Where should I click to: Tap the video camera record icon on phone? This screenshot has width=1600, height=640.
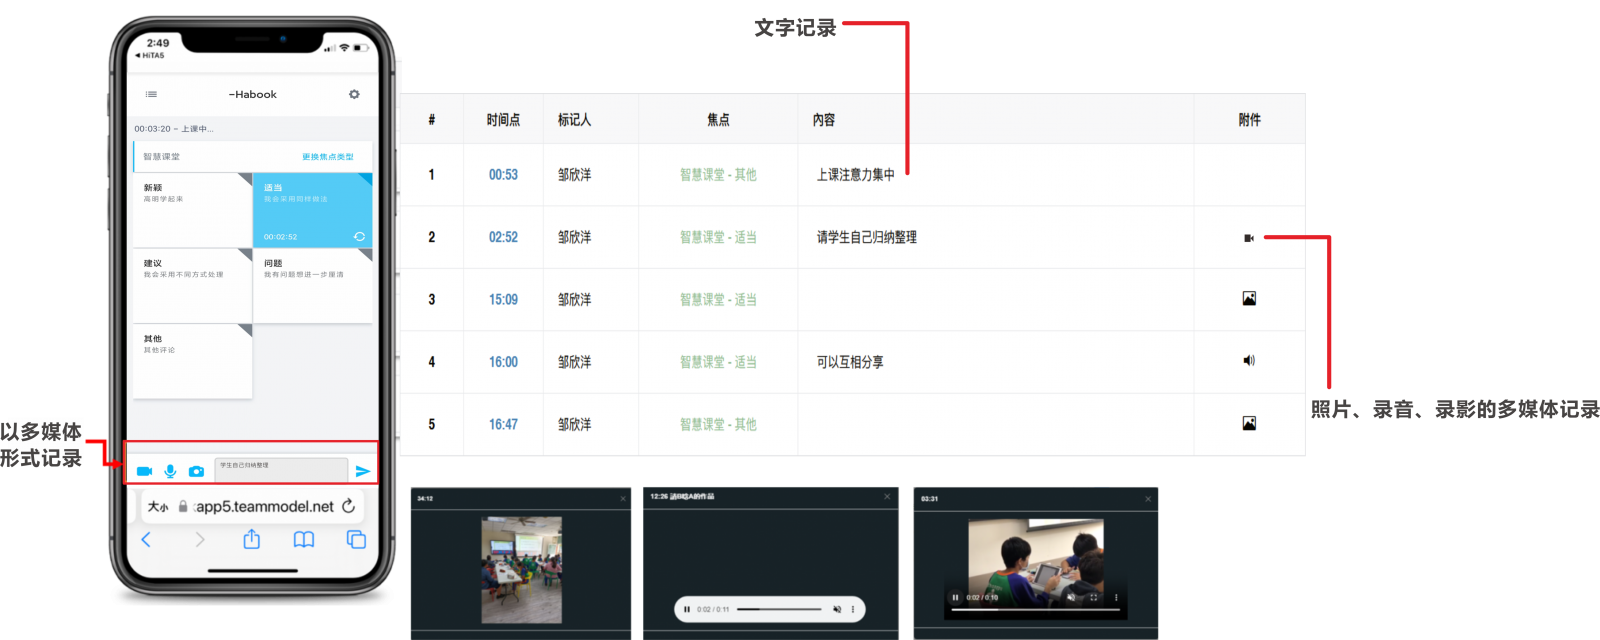tap(144, 471)
